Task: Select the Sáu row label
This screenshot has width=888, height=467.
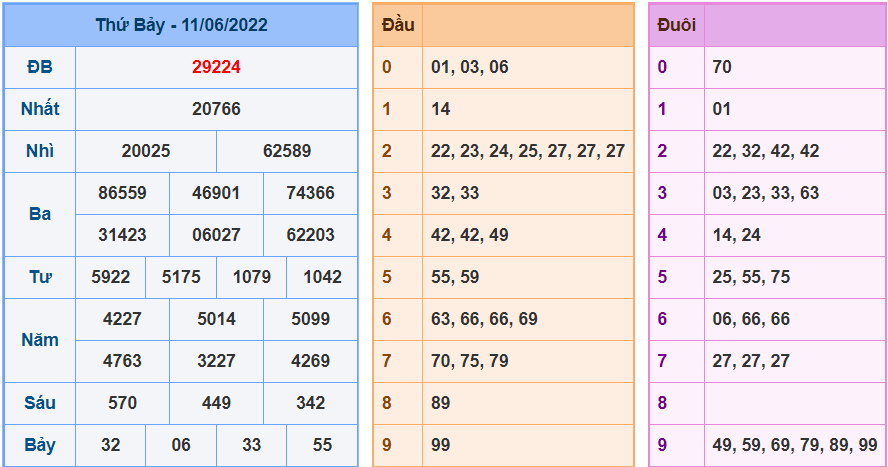Action: coord(40,402)
